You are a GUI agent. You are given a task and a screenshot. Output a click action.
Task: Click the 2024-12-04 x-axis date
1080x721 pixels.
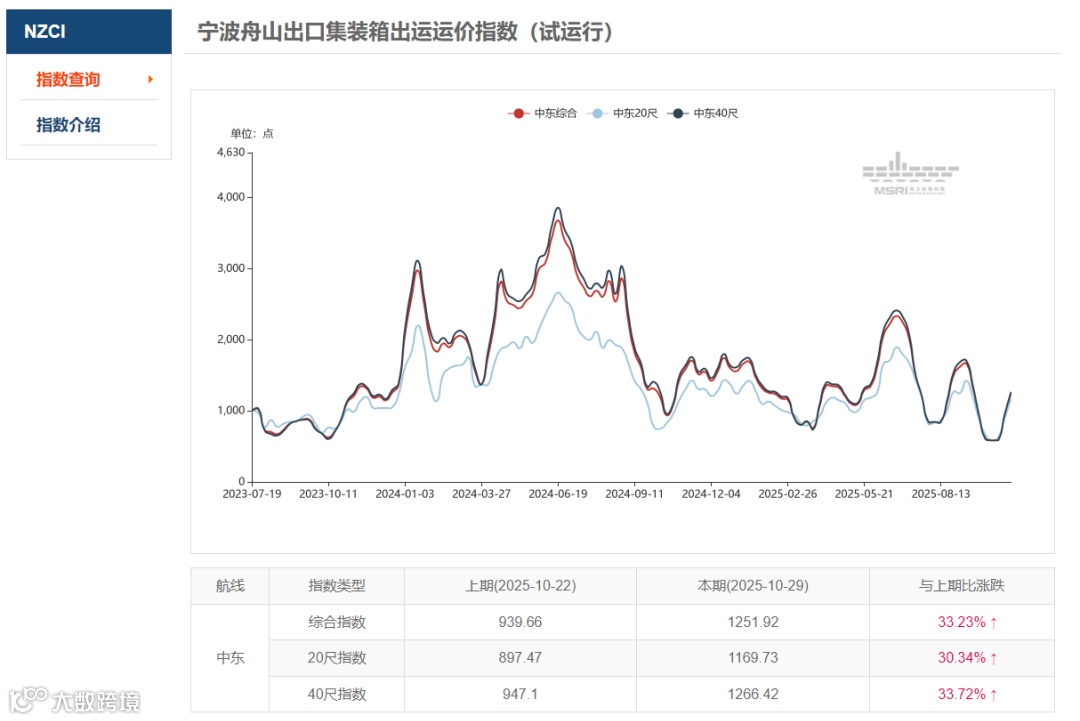coord(711,494)
